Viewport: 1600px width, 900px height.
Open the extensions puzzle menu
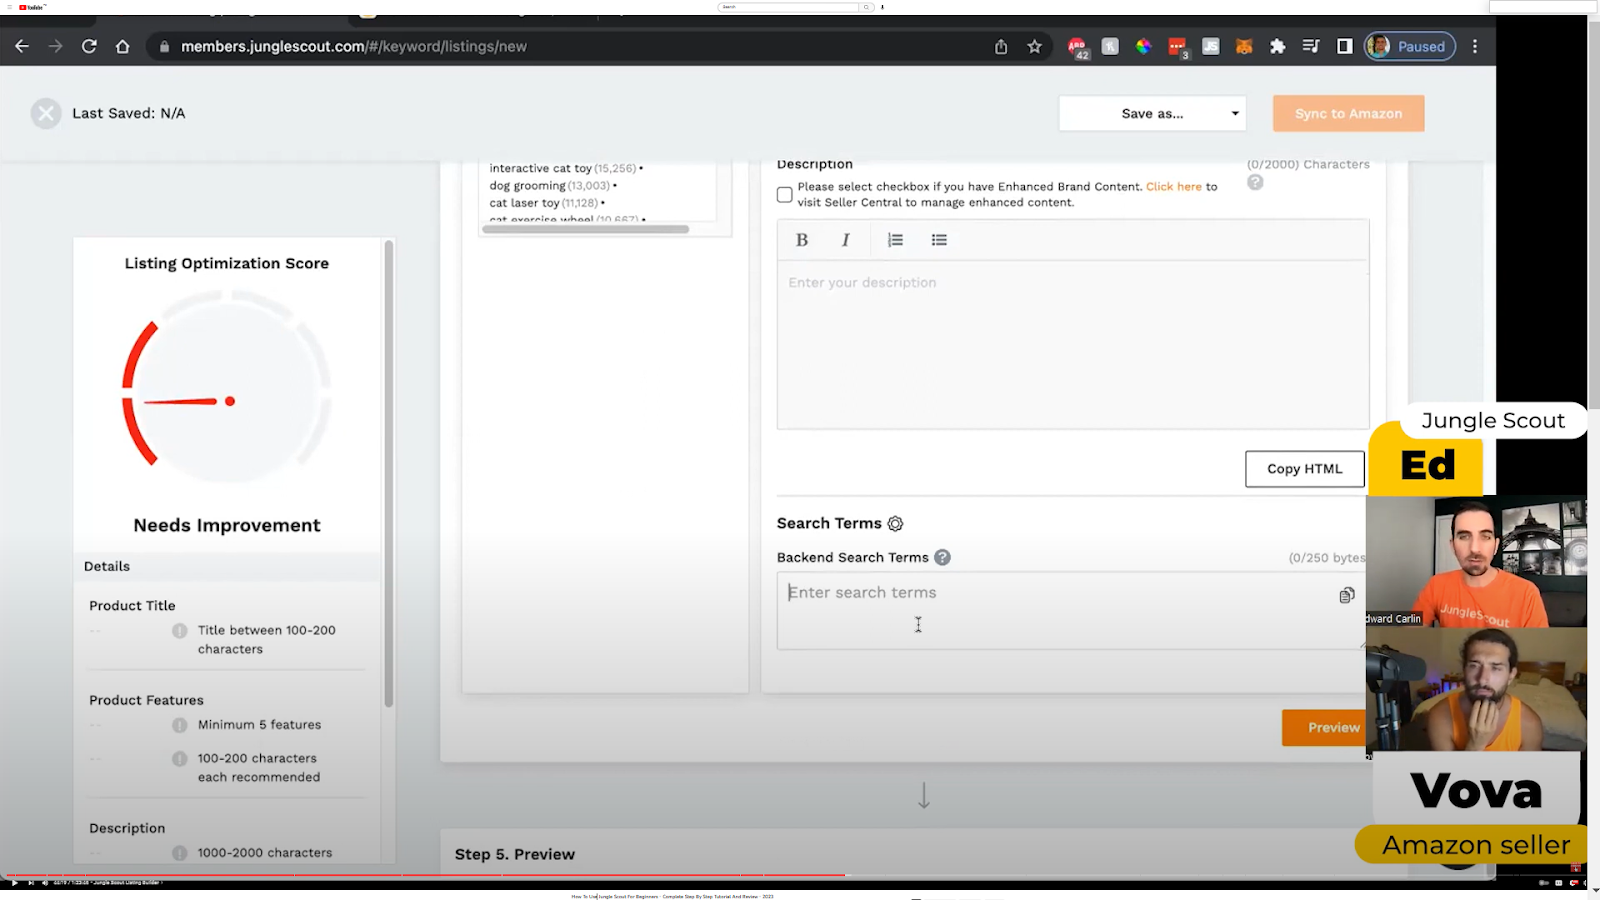[x=1277, y=46]
